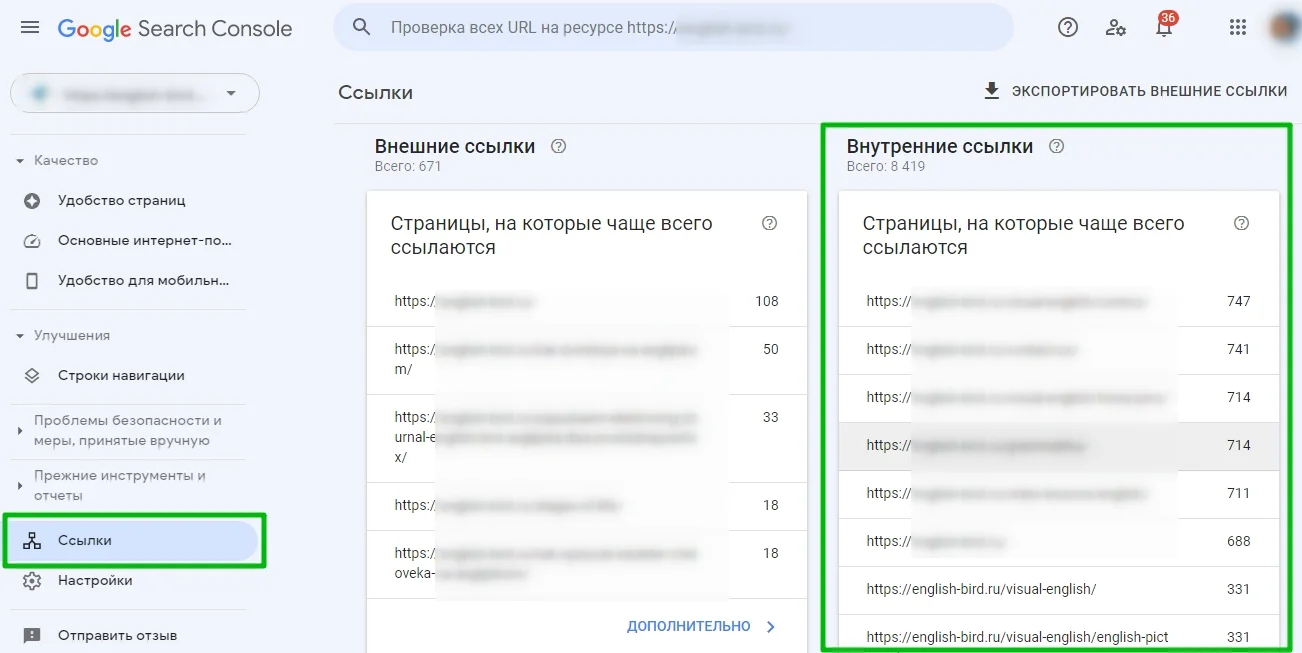Open the property selector dropdown
1302x653 pixels.
(x=135, y=93)
